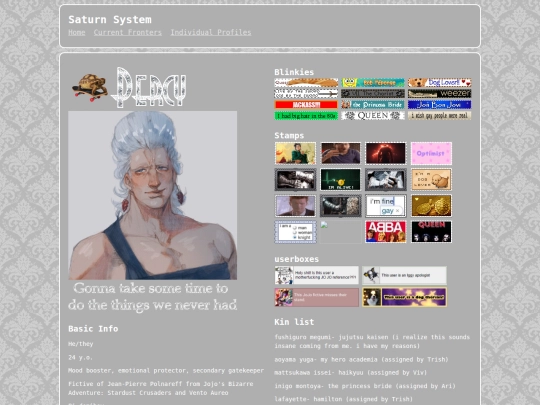Viewport: 540px width, 405px height.
Task: Click the I'm fine gay stamp
Action: tap(386, 206)
